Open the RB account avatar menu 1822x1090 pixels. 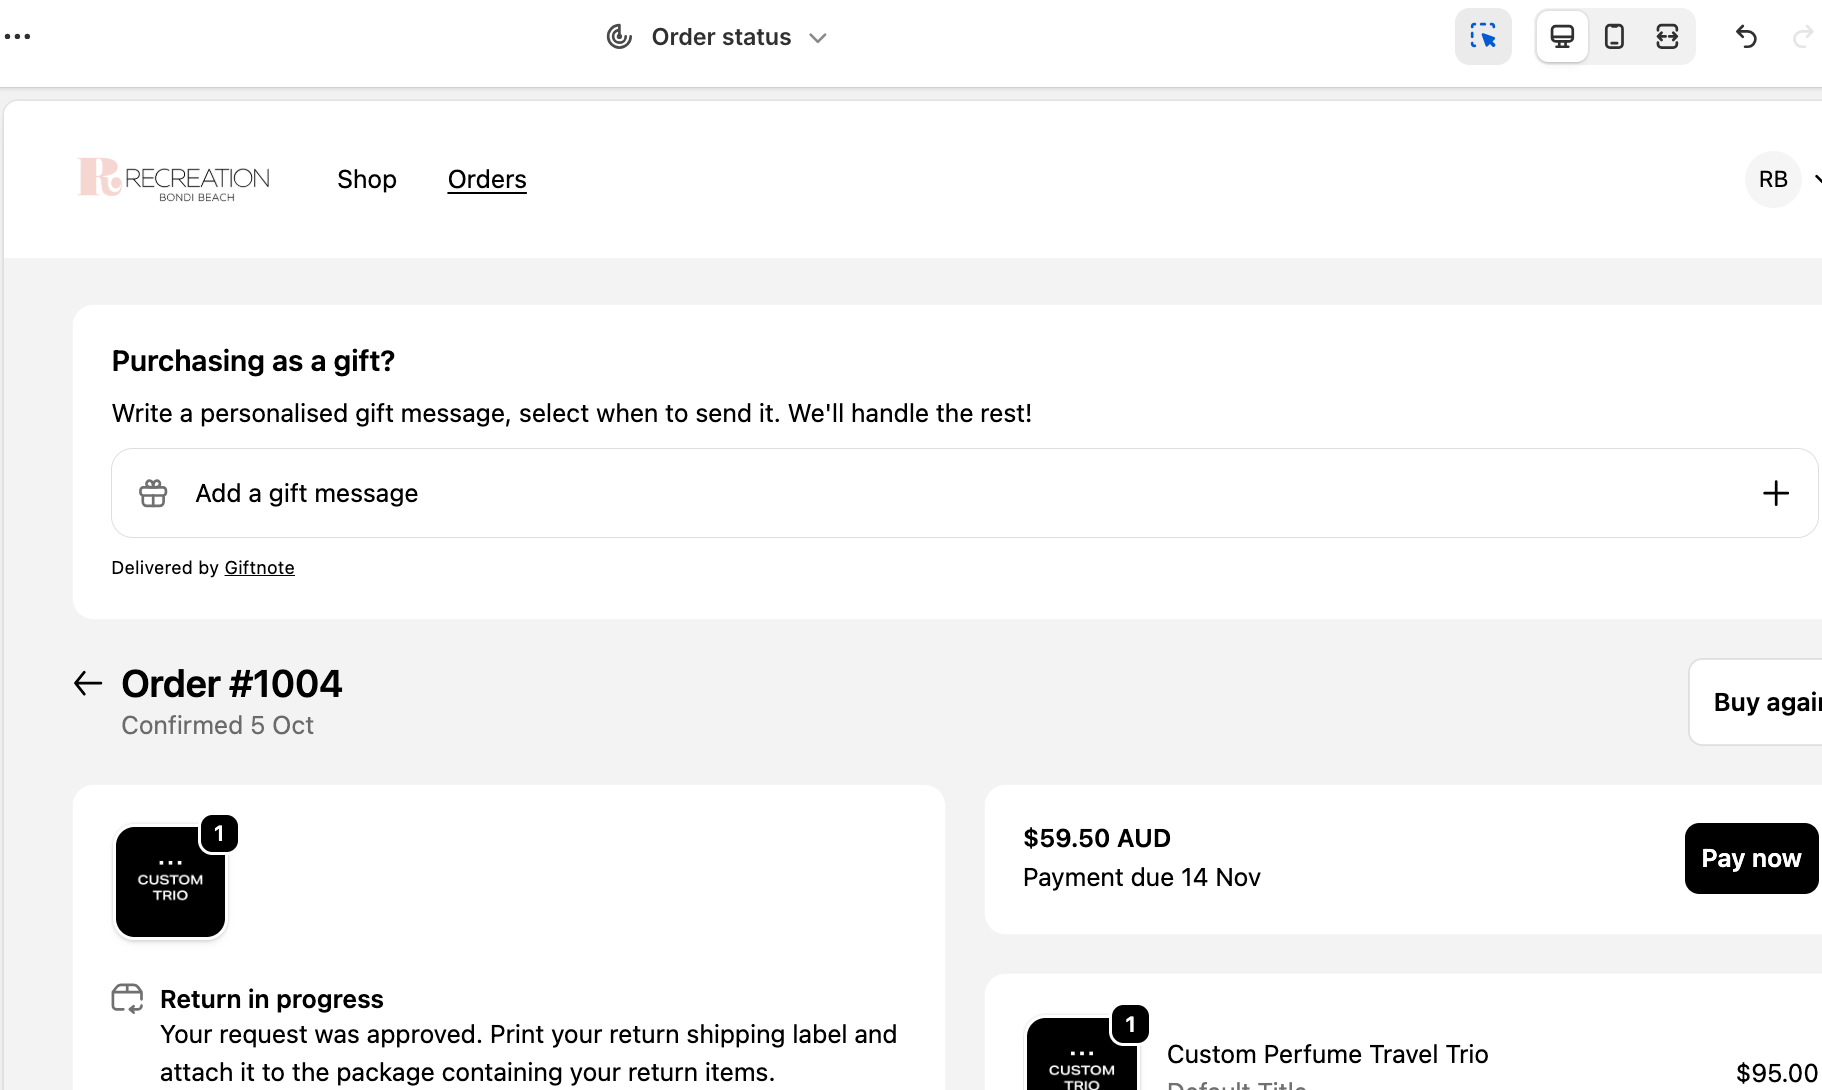pyautogui.click(x=1773, y=179)
